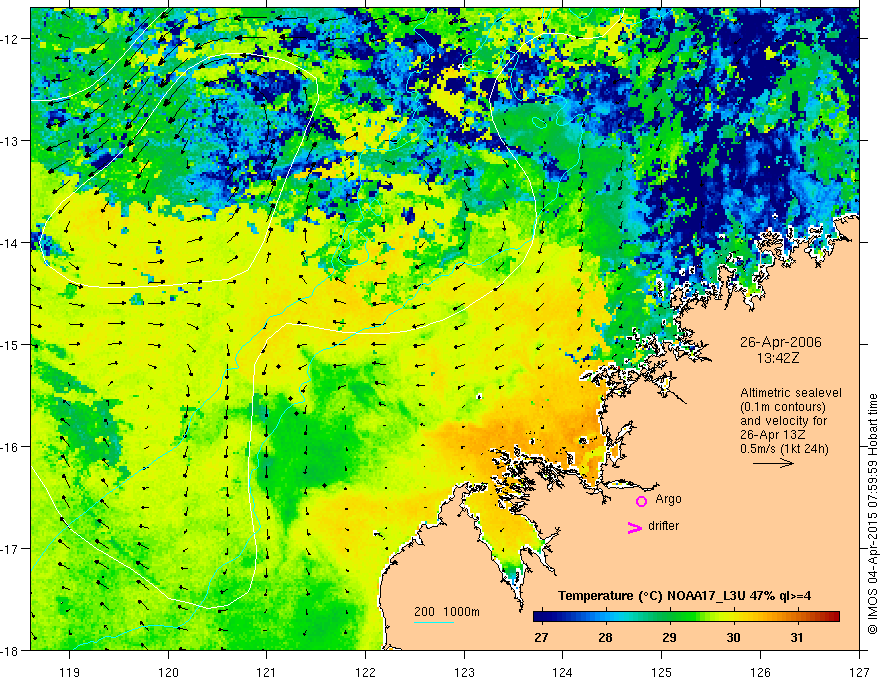Click the latitude label '-13'
Viewport: 880px width, 680px height.
11,141
